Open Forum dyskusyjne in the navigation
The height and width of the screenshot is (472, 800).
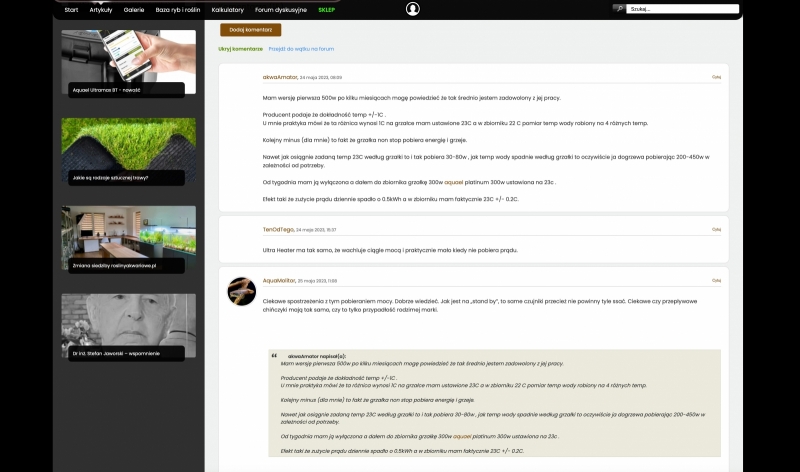(281, 10)
